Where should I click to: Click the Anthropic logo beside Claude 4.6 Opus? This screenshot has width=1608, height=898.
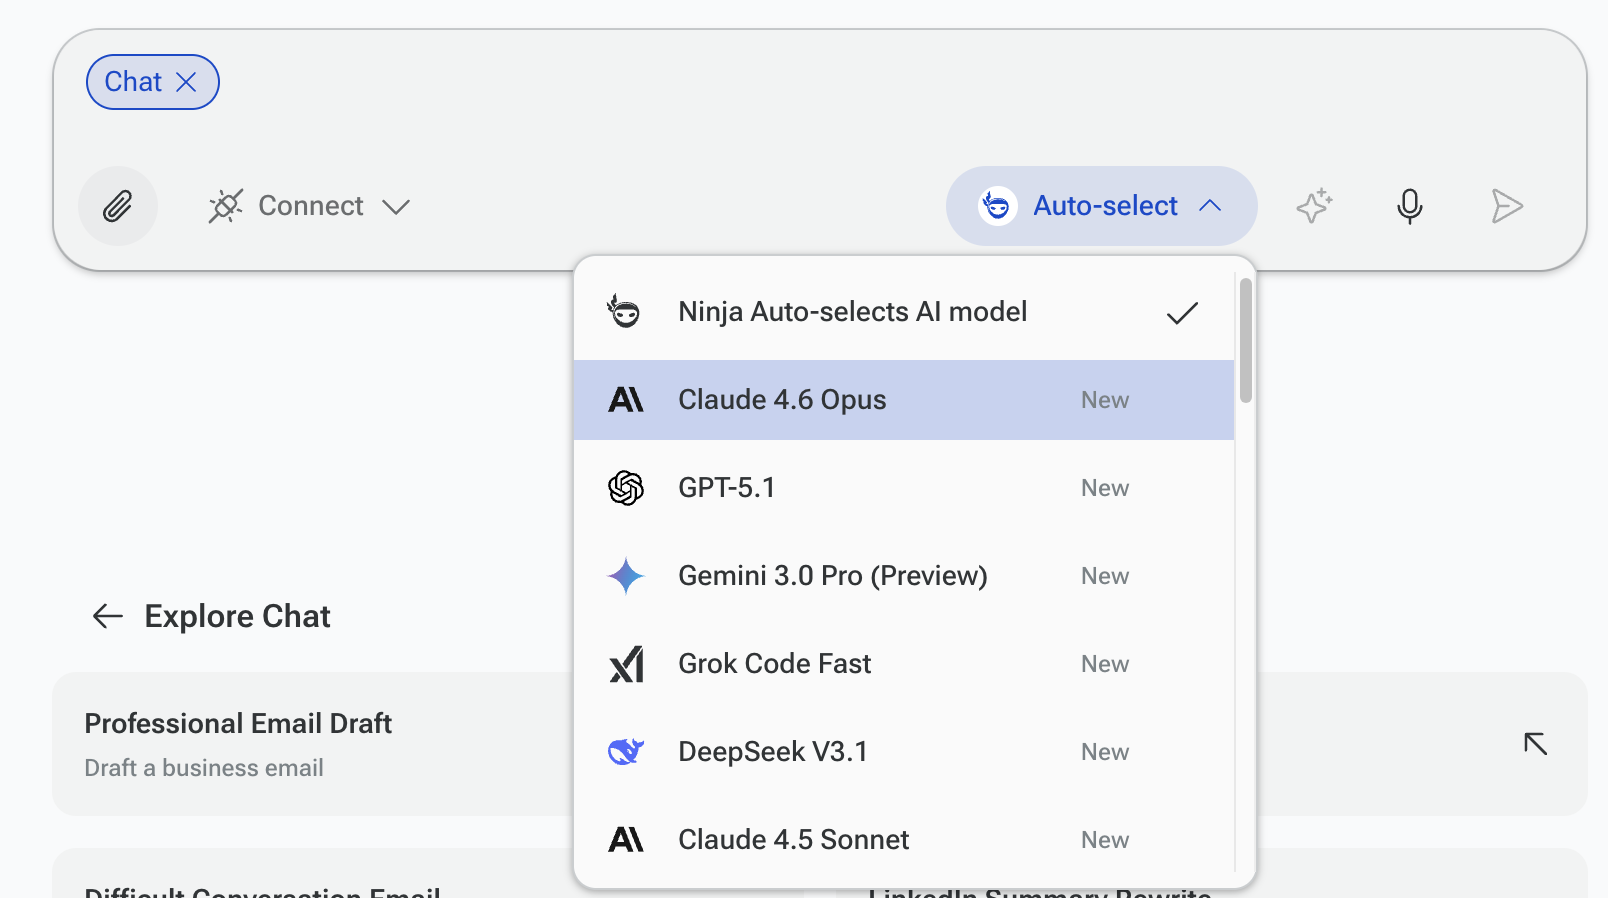click(x=626, y=400)
